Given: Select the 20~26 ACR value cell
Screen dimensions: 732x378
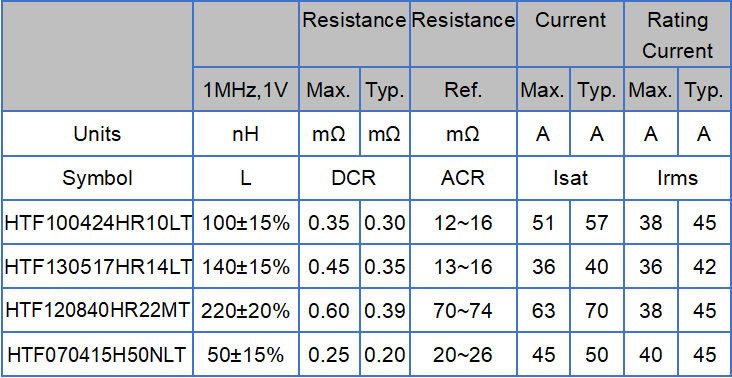Looking at the screenshot, I should click(463, 354).
